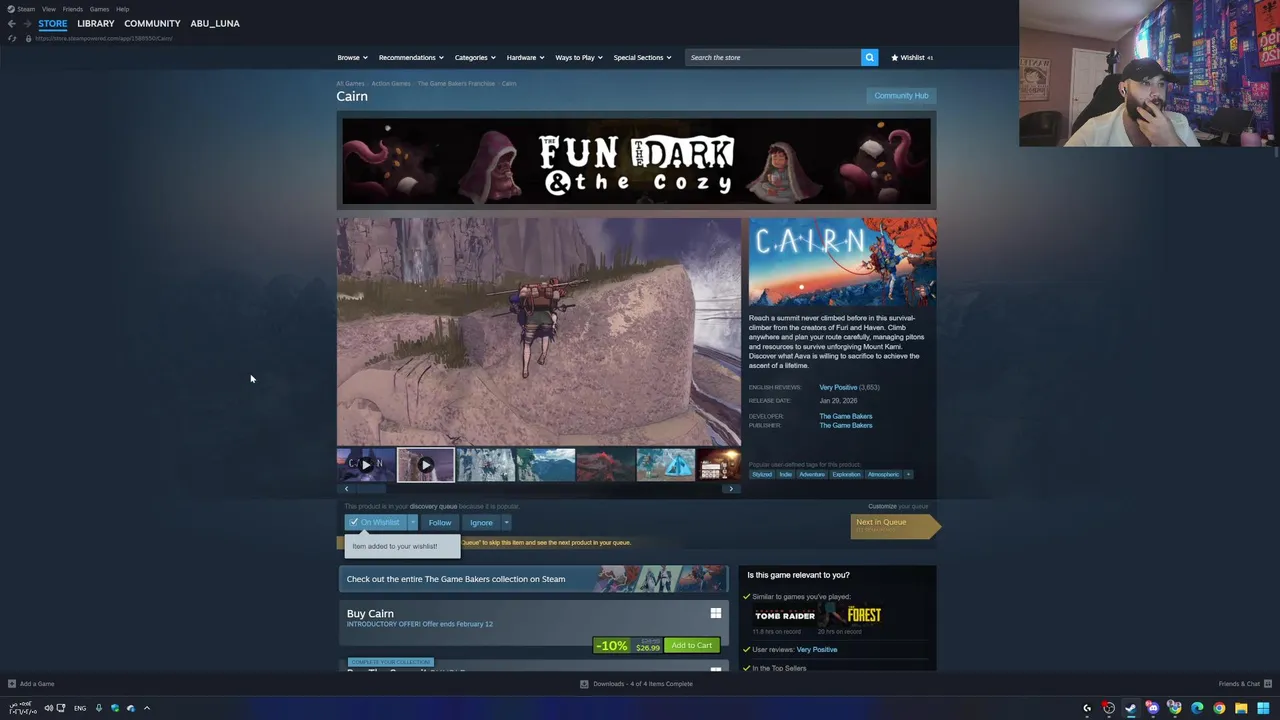Viewport: 1280px width, 720px height.
Task: Click the Windows platform icon beside Buy Cairn
Action: pyautogui.click(x=715, y=613)
